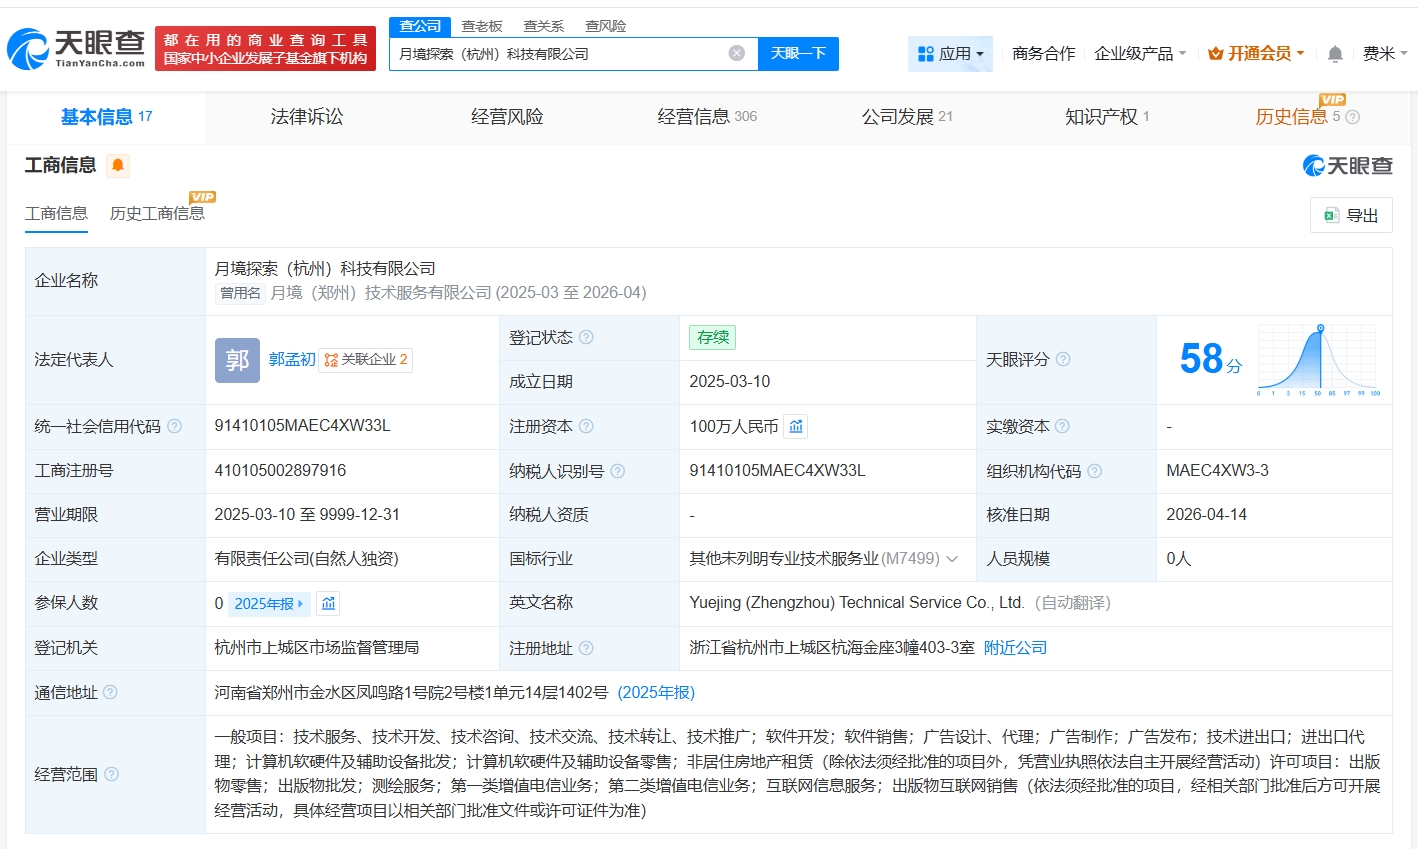The height and width of the screenshot is (849, 1418).
Task: Open legal representative 郭孟初 link
Action: pyautogui.click(x=291, y=359)
